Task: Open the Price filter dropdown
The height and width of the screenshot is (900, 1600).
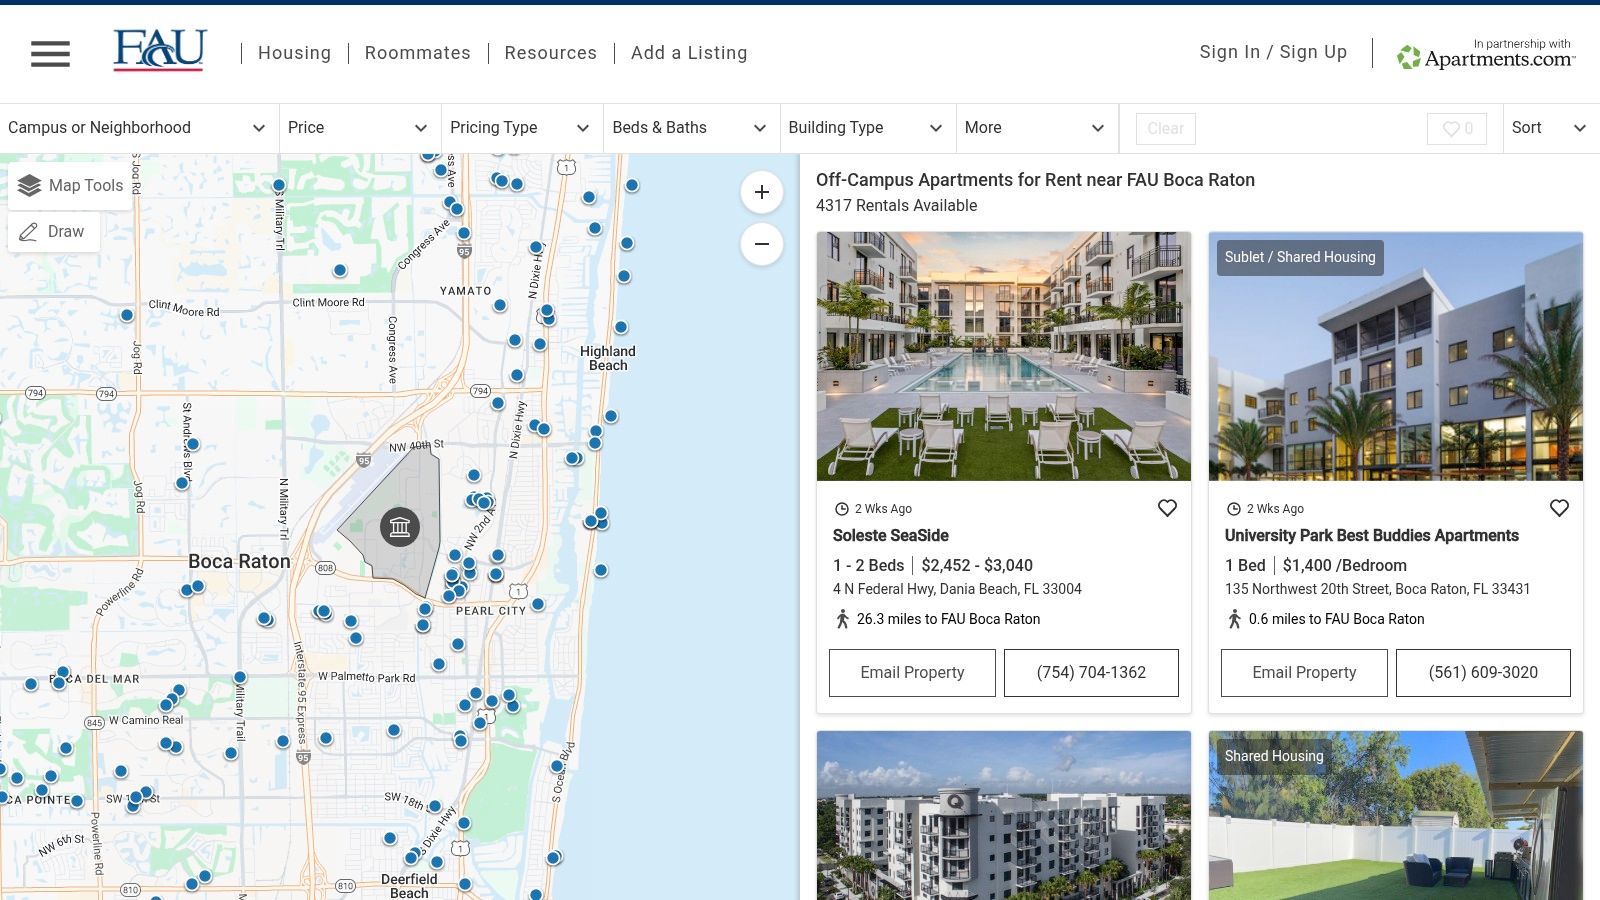Action: (x=360, y=128)
